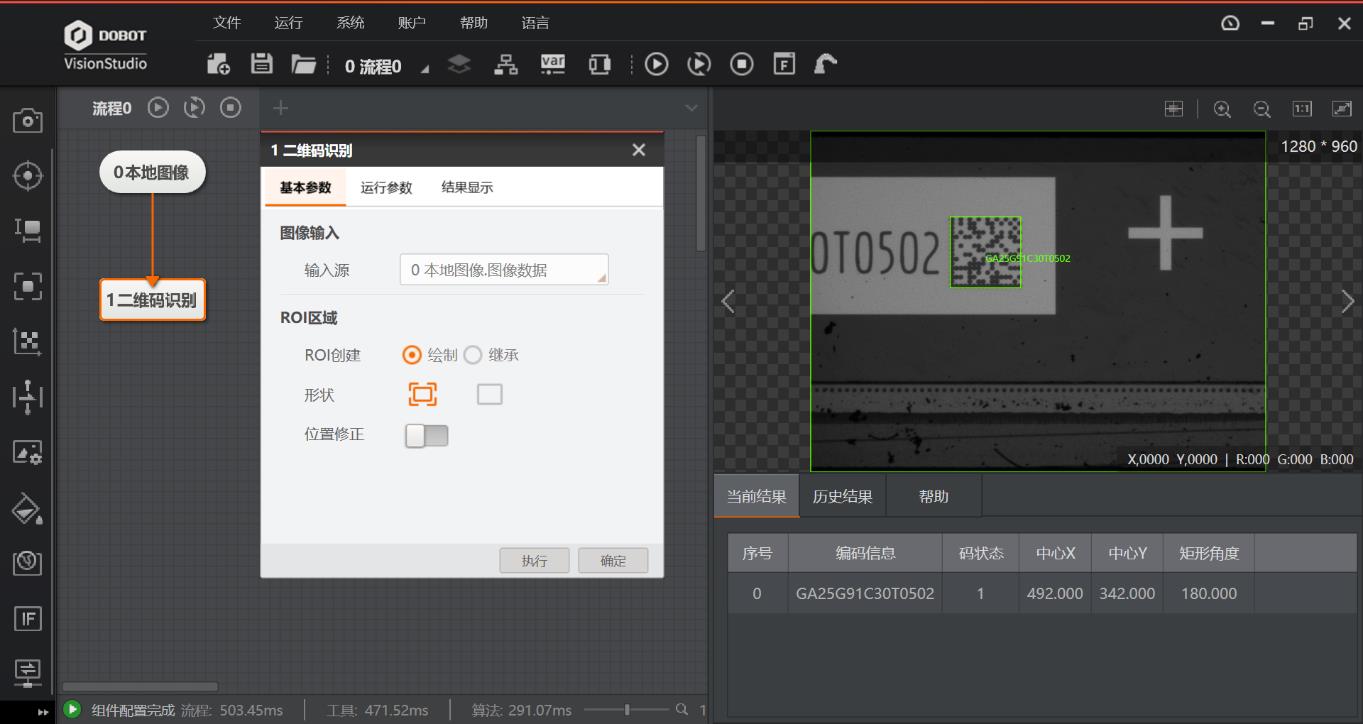Toggle the image view layout icon

[x=1174, y=109]
